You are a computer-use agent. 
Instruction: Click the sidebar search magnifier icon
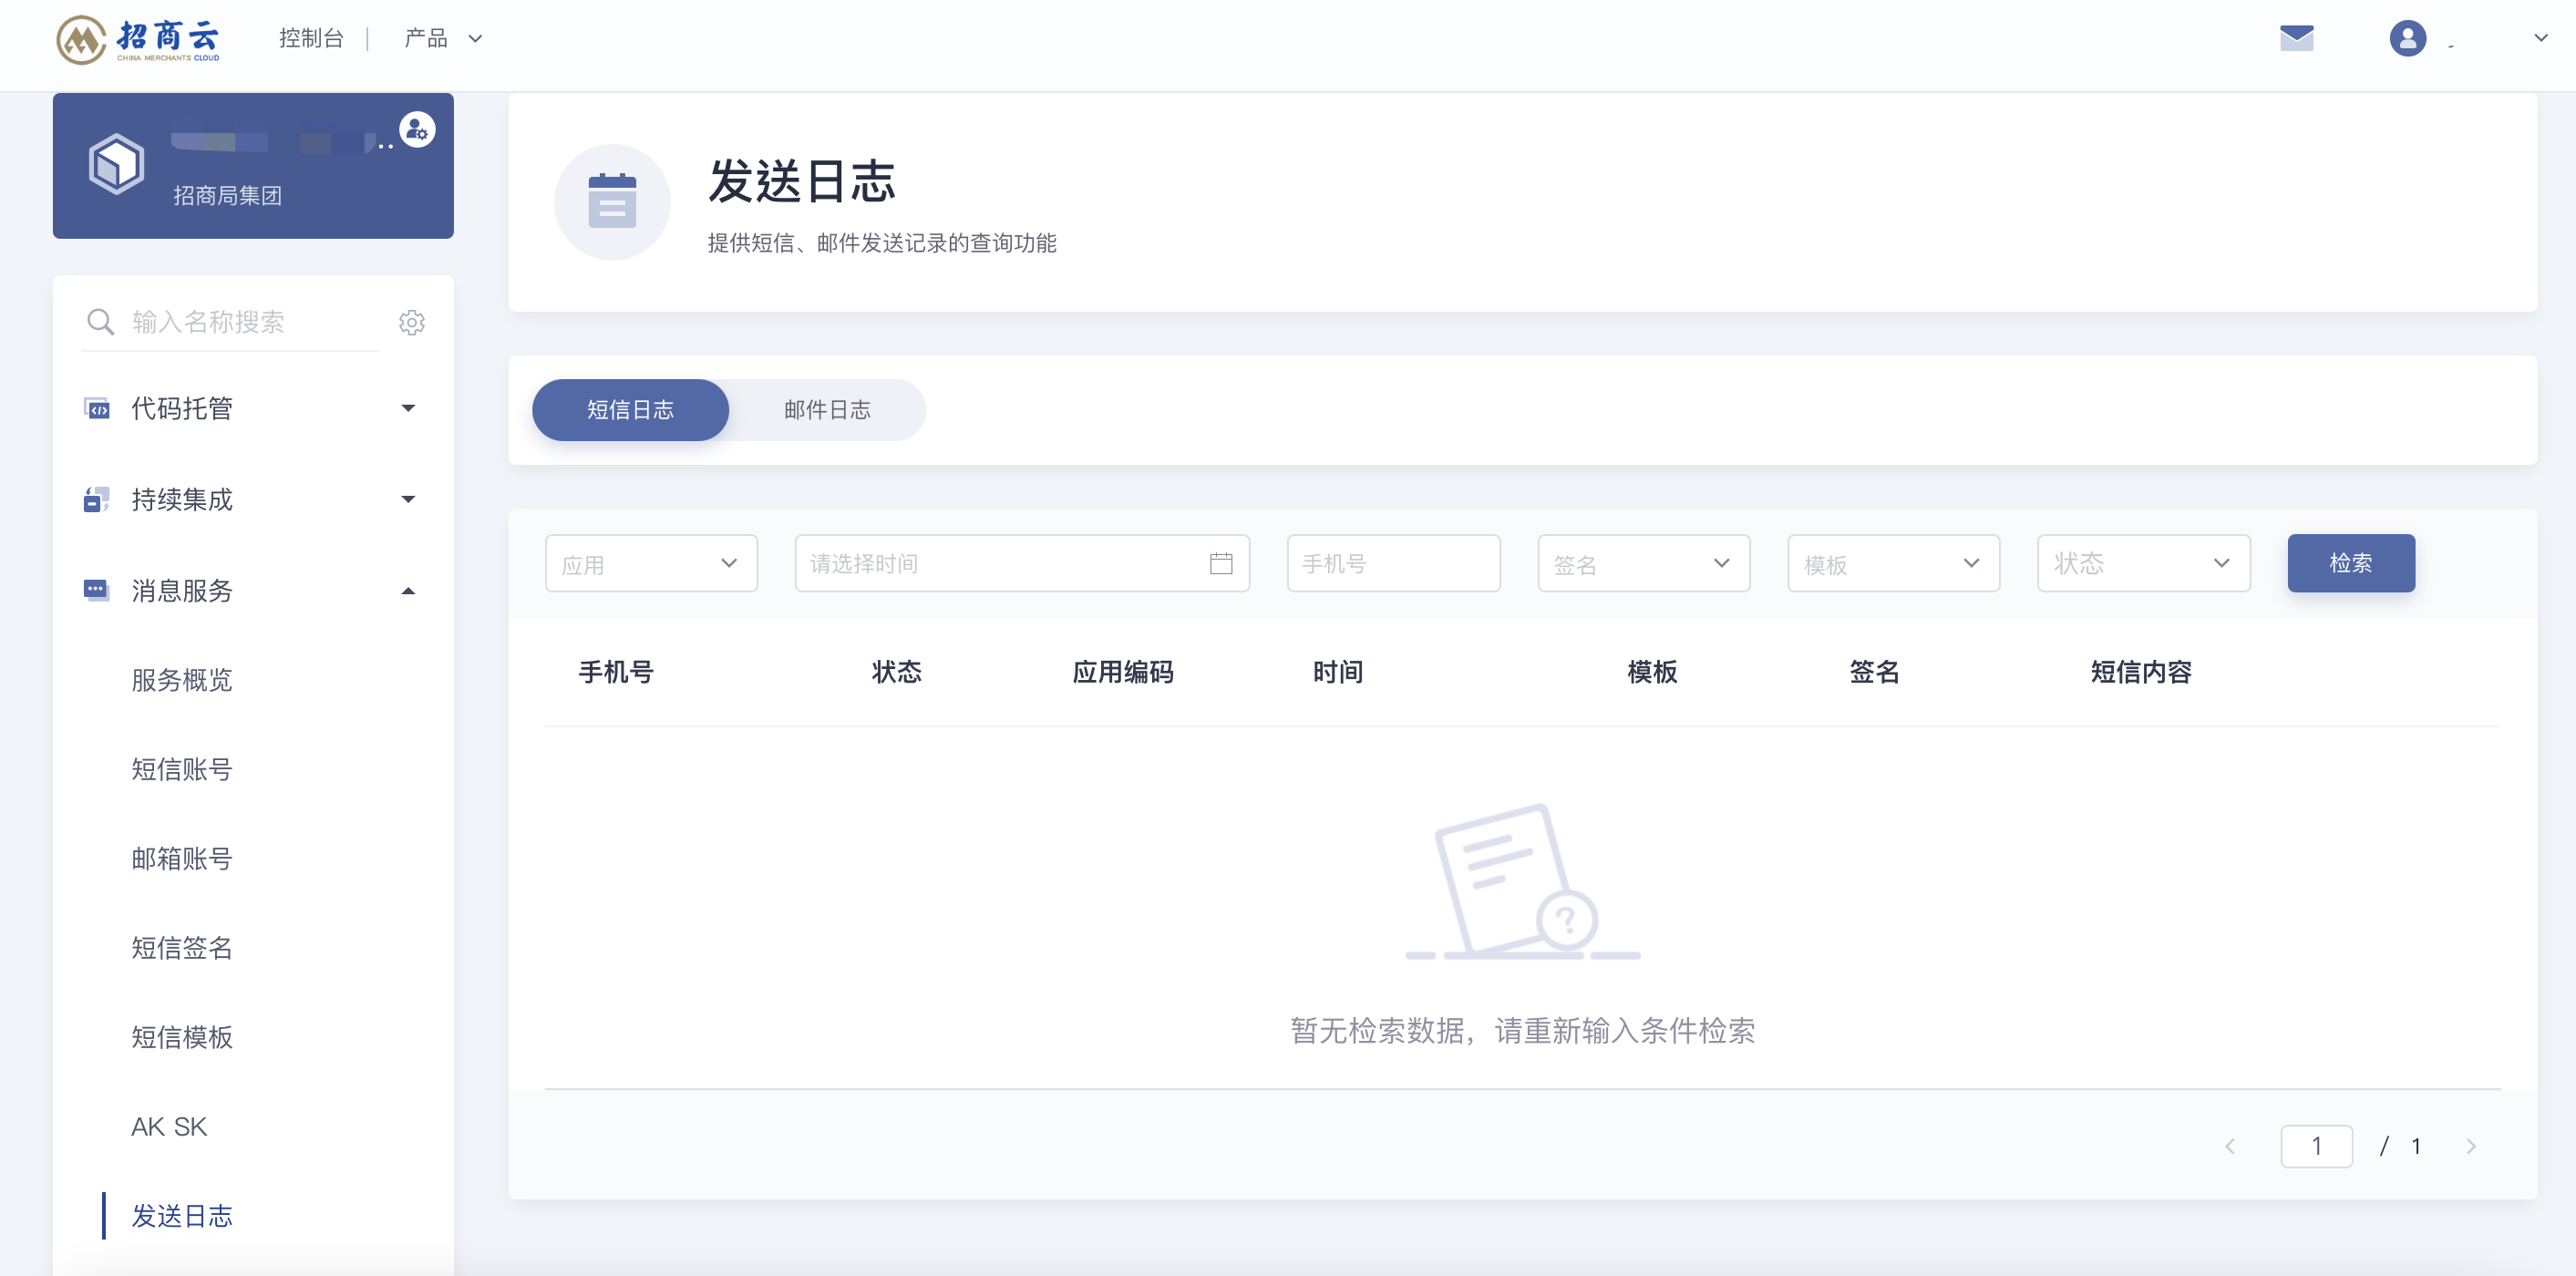[x=100, y=322]
